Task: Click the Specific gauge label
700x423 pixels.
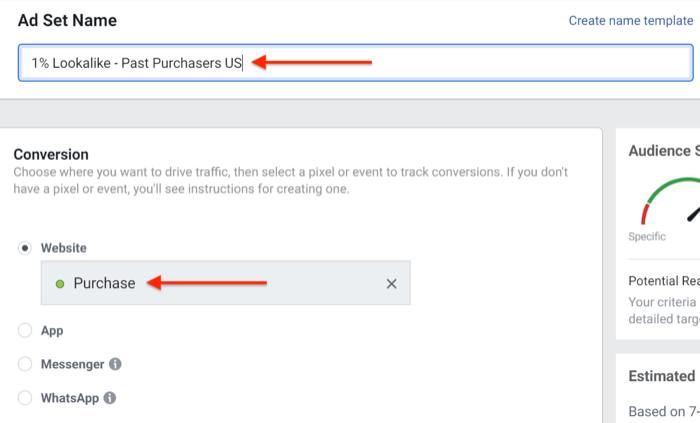Action: pyautogui.click(x=647, y=237)
